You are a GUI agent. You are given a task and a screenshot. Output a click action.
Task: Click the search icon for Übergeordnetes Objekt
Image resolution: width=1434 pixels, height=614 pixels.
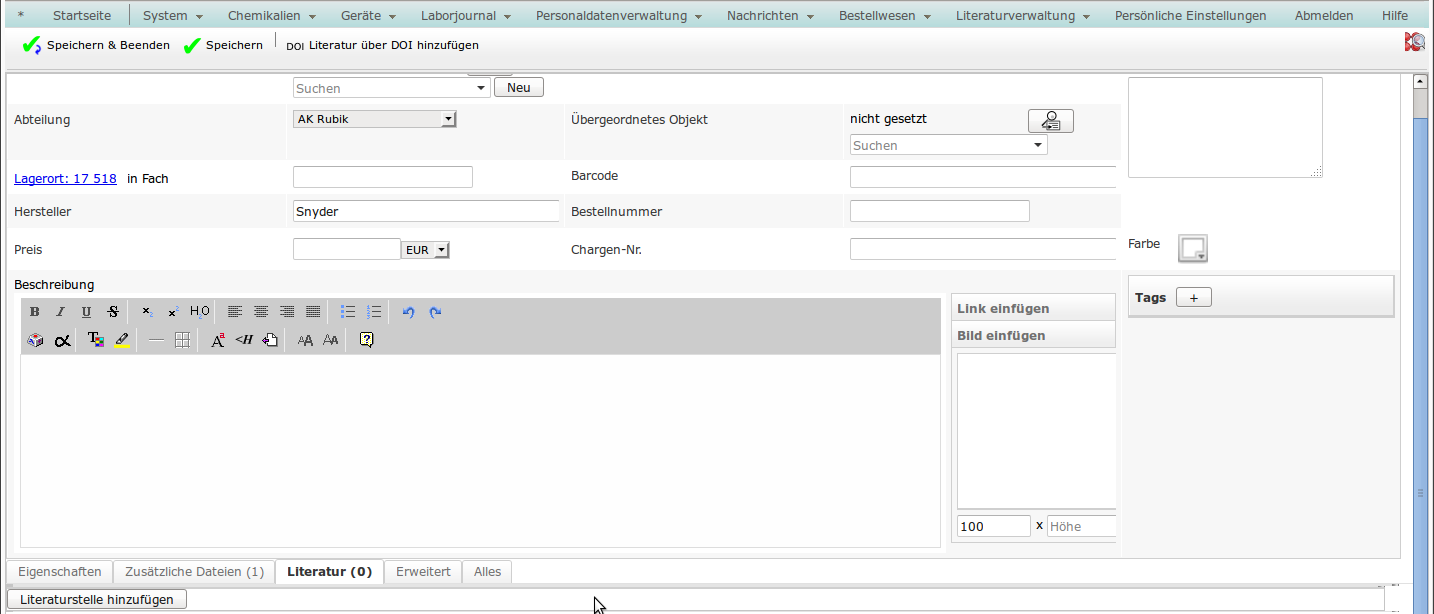1050,121
